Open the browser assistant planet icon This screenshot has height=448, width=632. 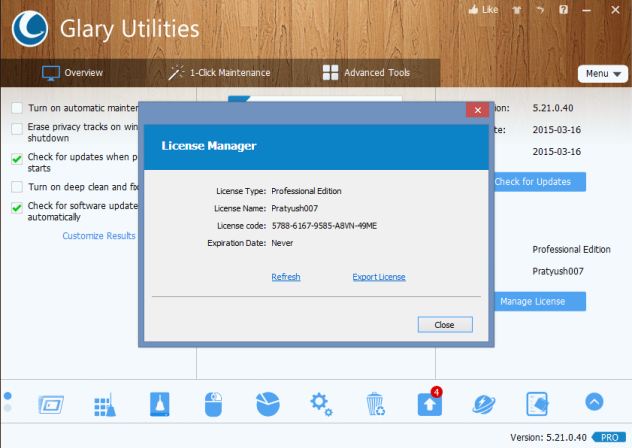(484, 404)
